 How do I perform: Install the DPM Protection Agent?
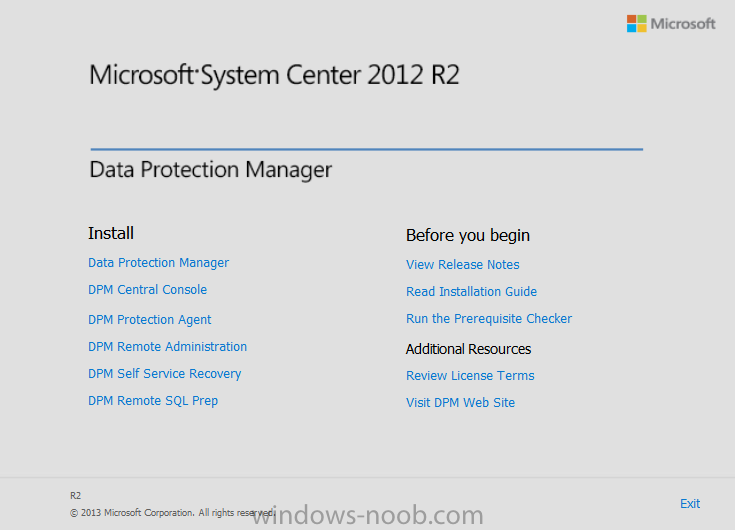(x=150, y=320)
